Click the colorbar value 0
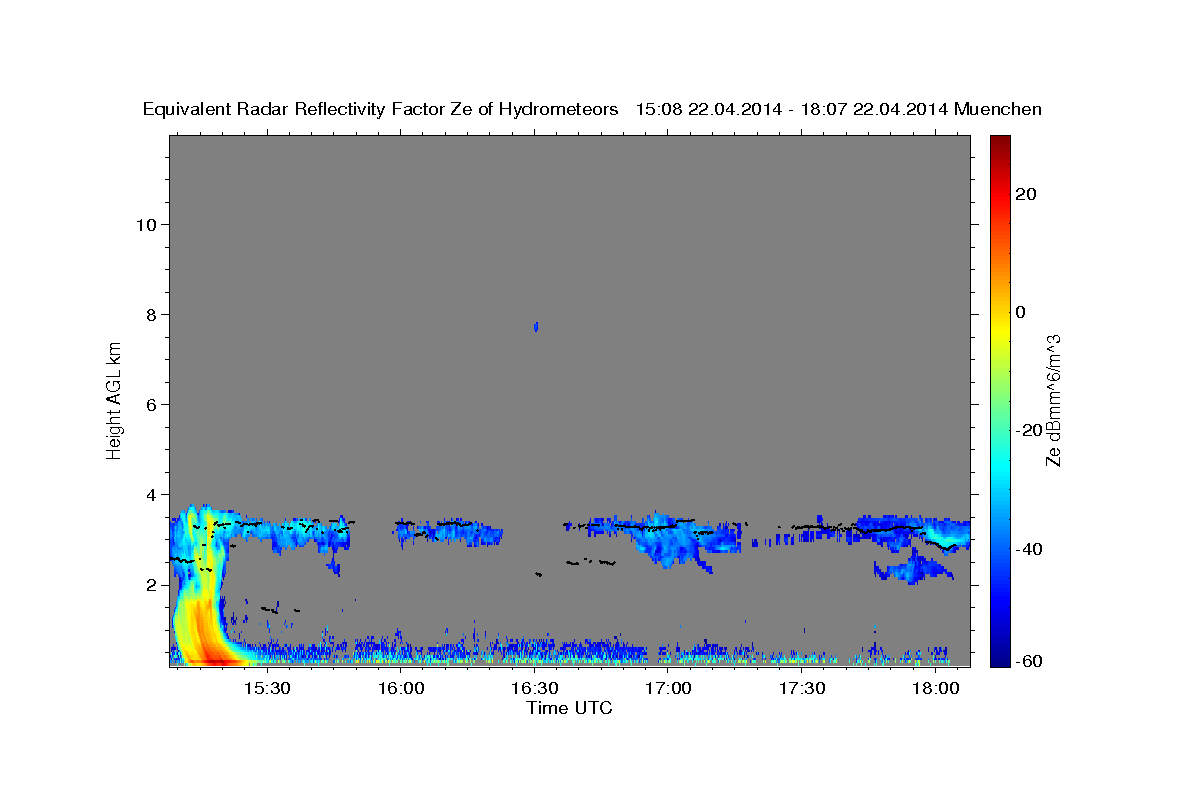This screenshot has width=1200, height=800. tap(1020, 312)
